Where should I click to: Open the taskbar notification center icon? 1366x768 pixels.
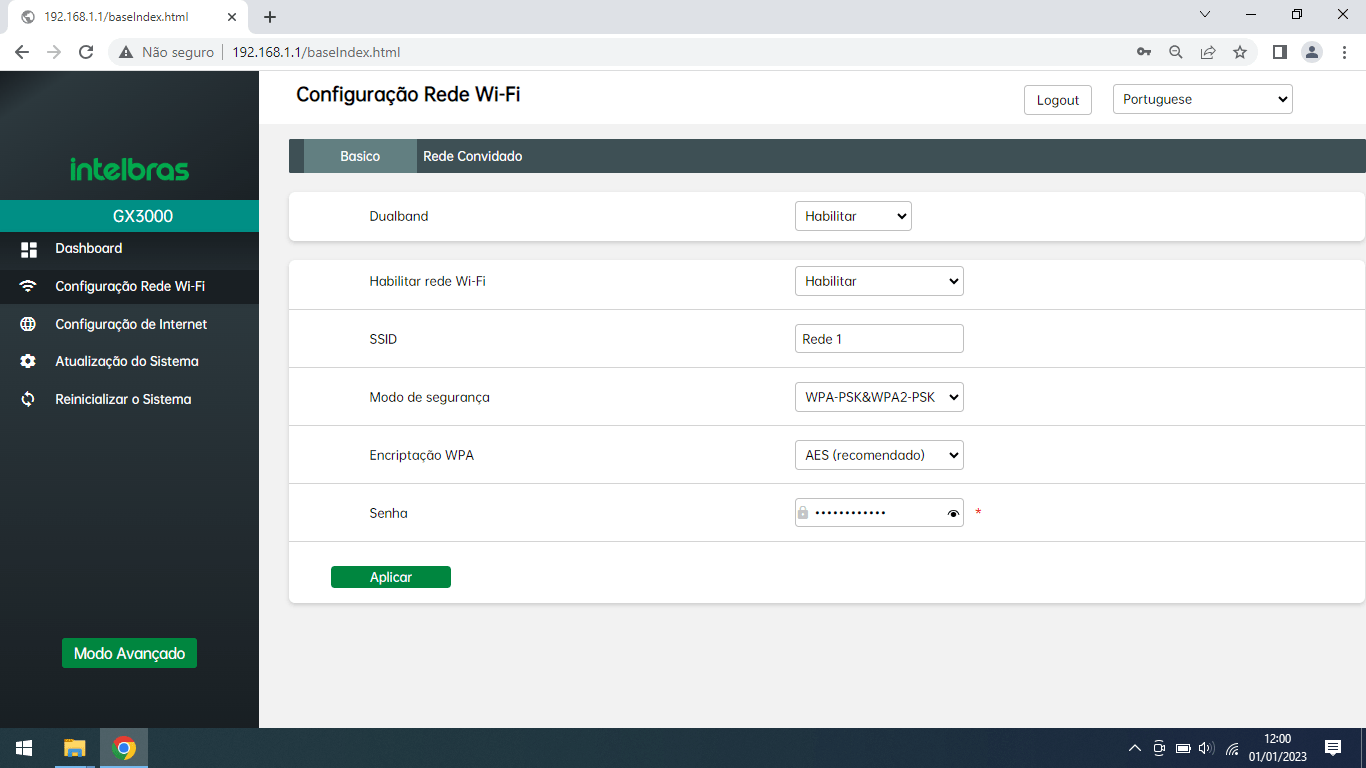pos(1333,748)
